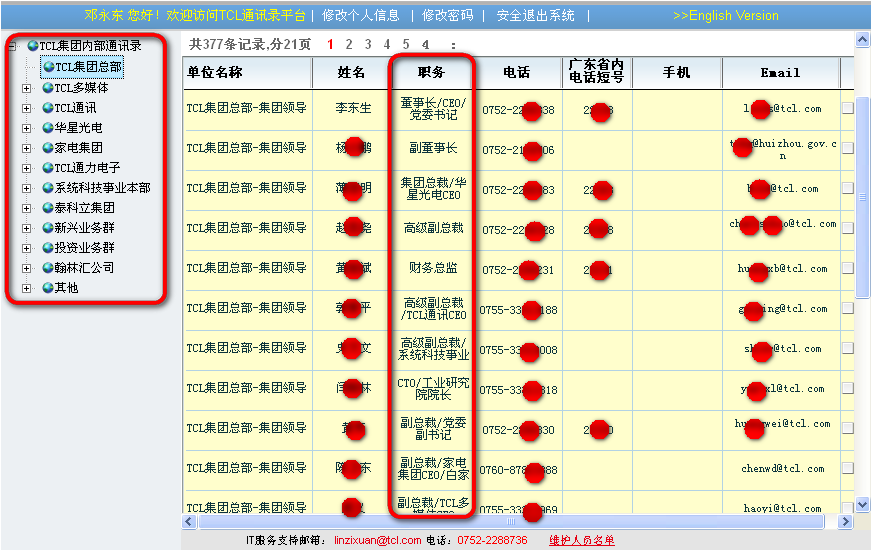Tick checkbox in 财务总监 row
873x550 pixels.
(x=848, y=268)
